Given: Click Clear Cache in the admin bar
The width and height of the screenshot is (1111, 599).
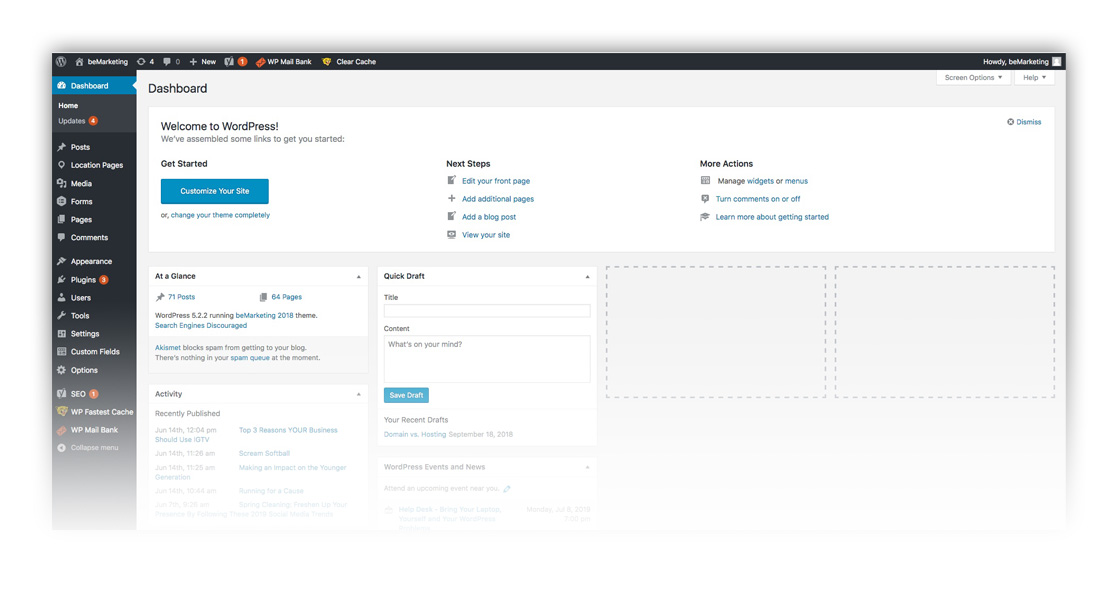Looking at the screenshot, I should click(349, 62).
